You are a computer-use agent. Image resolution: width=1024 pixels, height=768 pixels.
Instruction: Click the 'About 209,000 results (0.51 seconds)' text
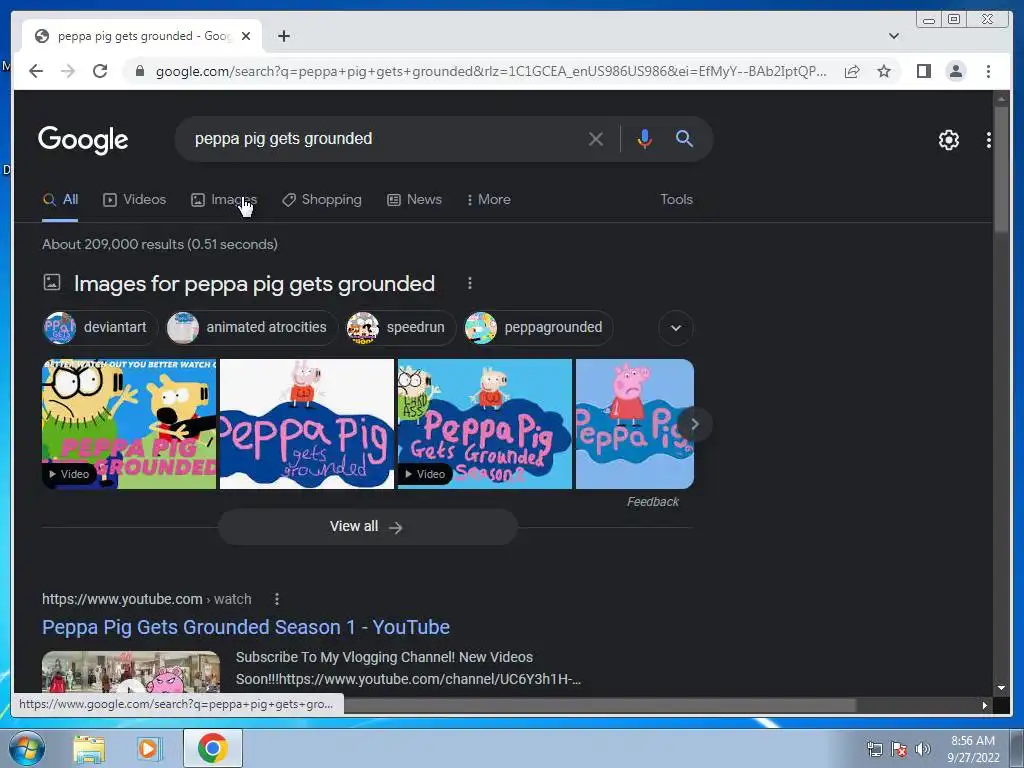160,244
